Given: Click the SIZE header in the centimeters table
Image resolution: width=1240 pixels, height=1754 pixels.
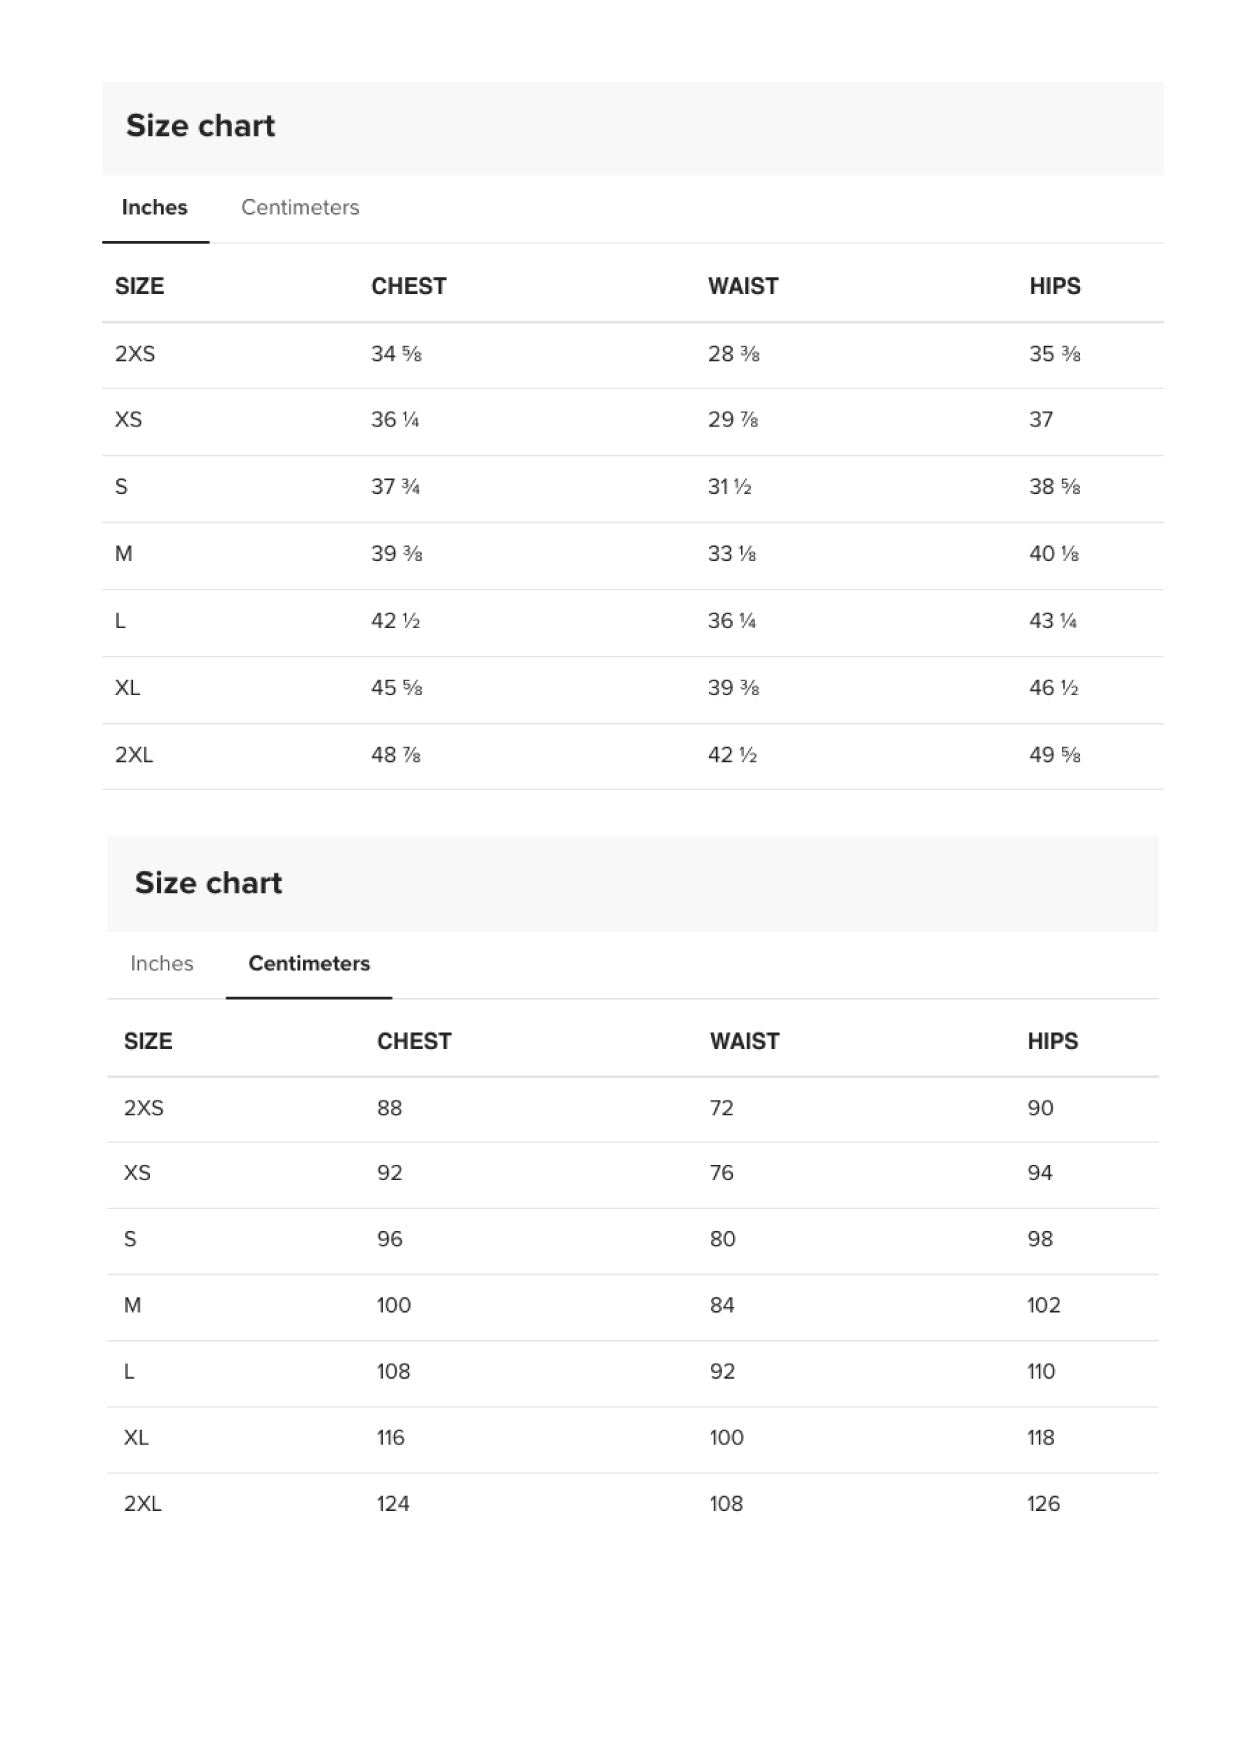Looking at the screenshot, I should coord(148,1041).
